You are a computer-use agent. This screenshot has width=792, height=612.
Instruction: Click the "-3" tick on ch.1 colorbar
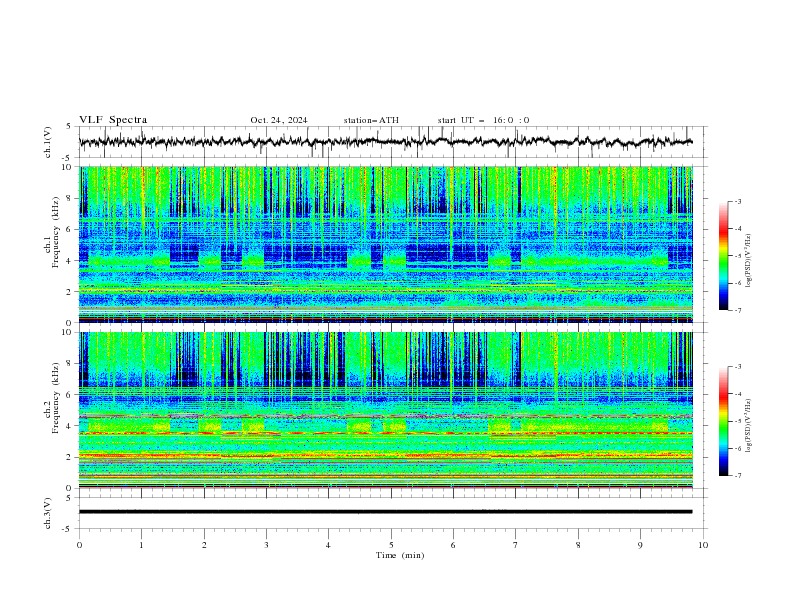[x=738, y=201]
